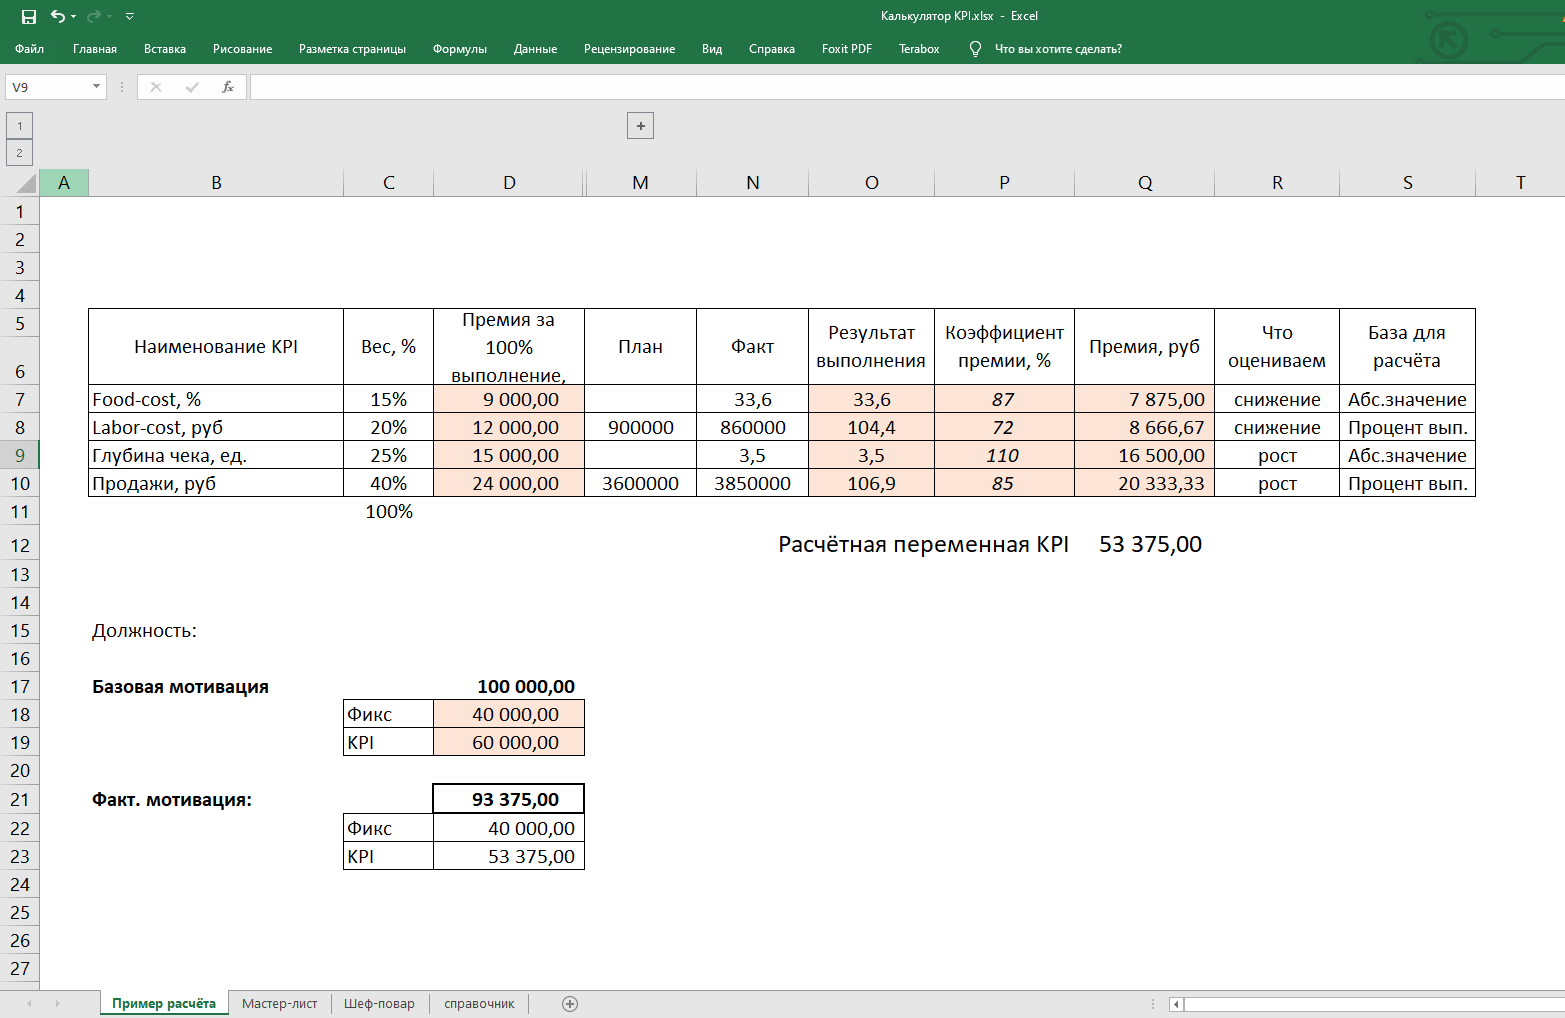Open the Формулы ribbon tab
Image resolution: width=1565 pixels, height=1018 pixels.
[x=459, y=49]
